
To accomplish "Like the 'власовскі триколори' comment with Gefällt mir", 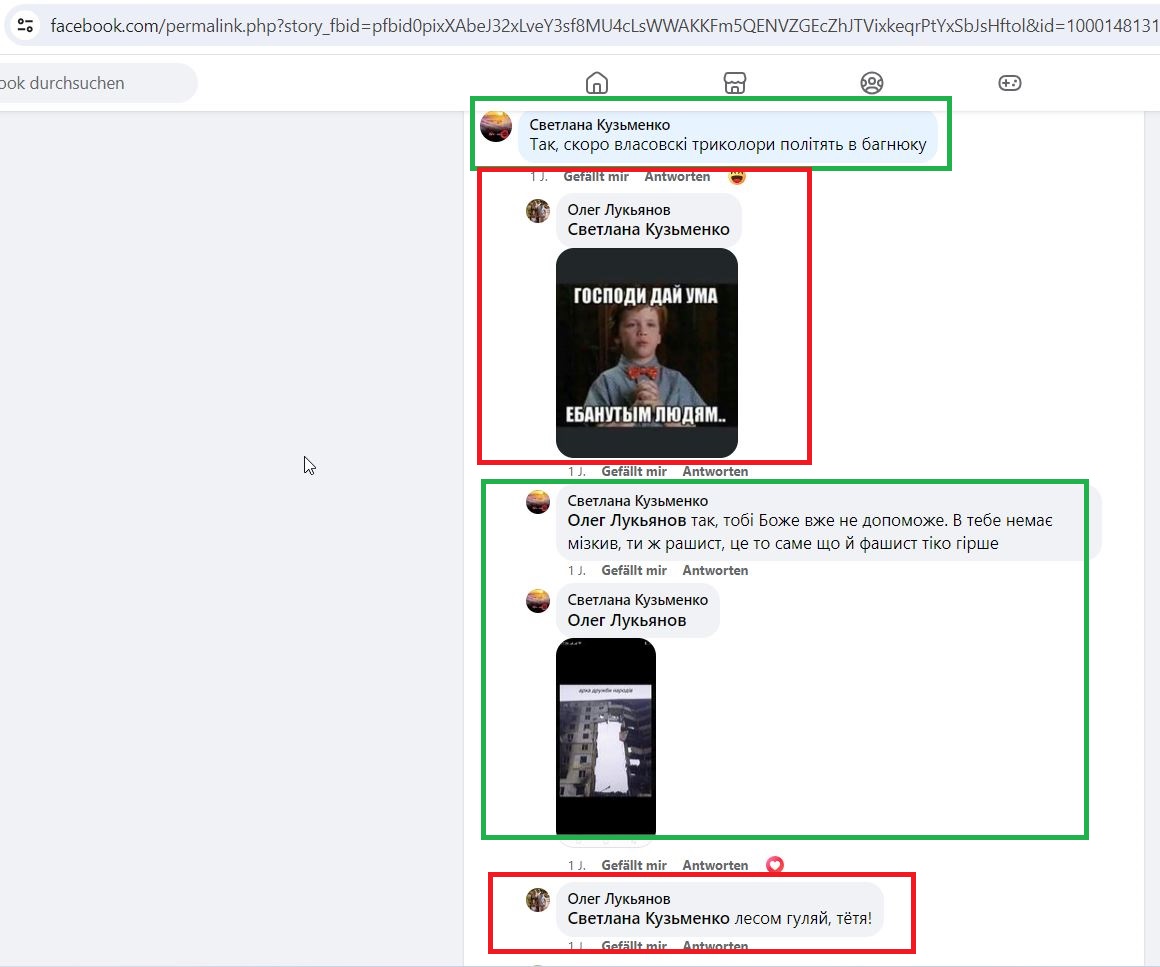I will coord(596,177).
